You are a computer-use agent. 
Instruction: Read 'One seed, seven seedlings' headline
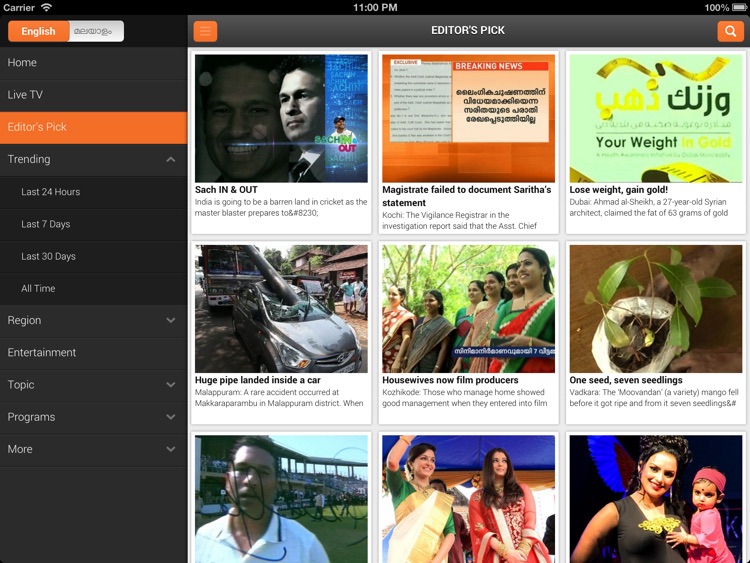point(626,380)
